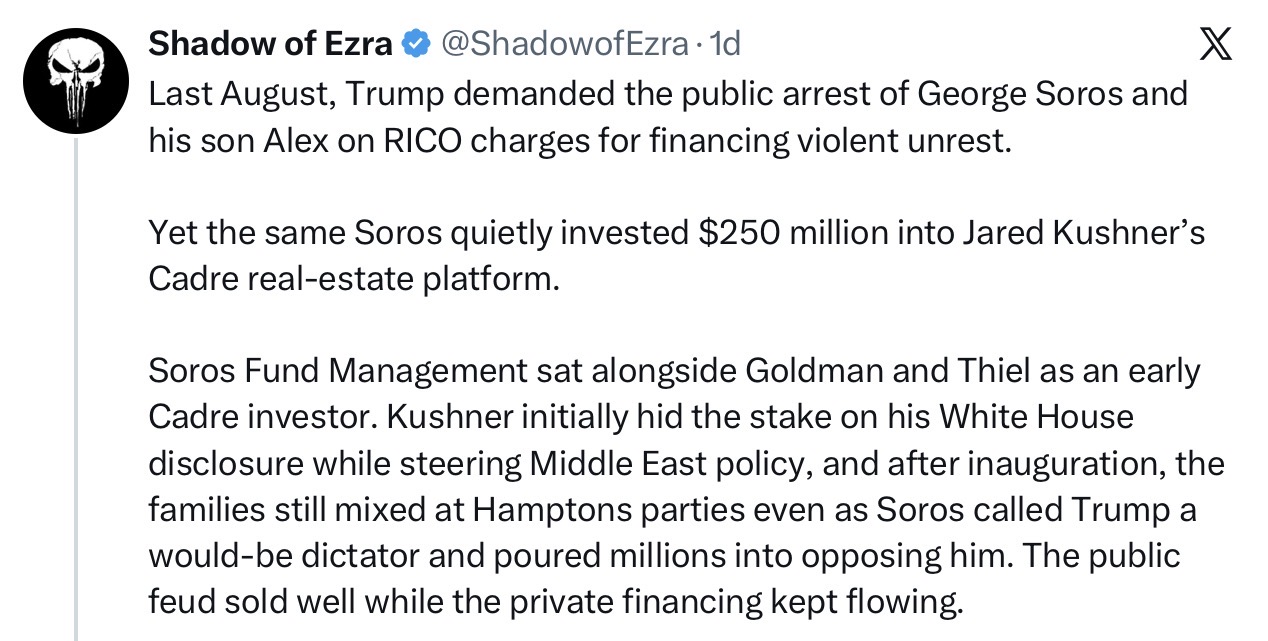Open the 1d timestamp permalink
The width and height of the screenshot is (1268, 641).
pyautogui.click(x=724, y=44)
